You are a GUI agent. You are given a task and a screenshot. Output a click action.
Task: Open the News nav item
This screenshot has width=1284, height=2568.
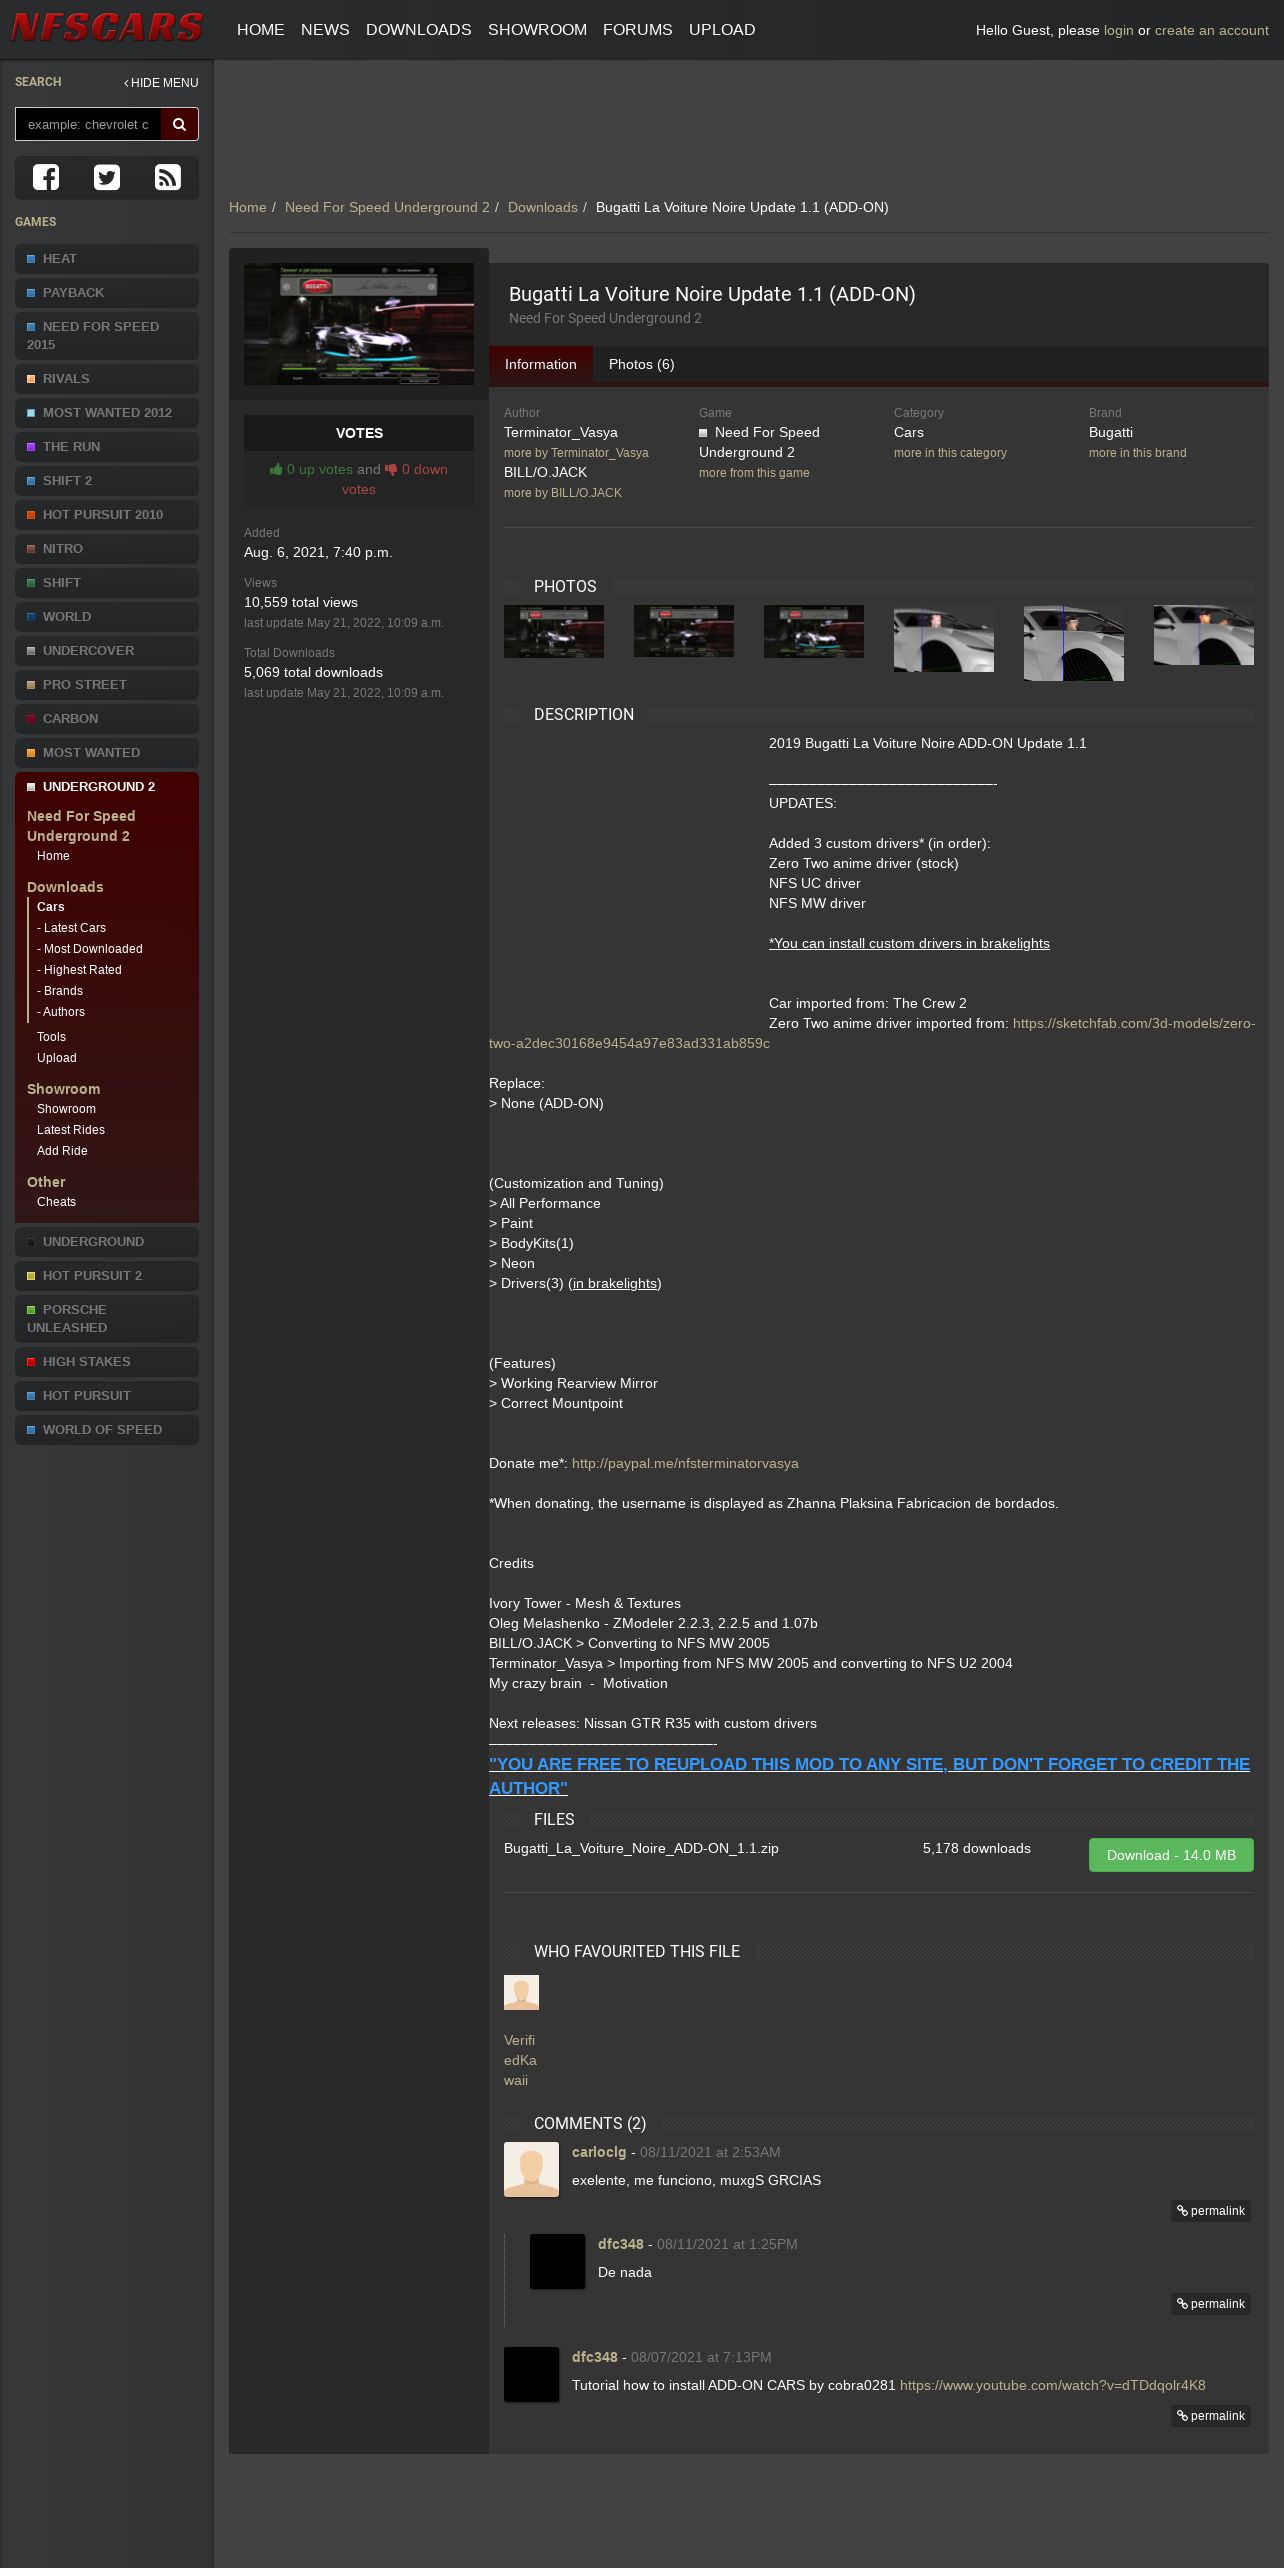coord(325,30)
